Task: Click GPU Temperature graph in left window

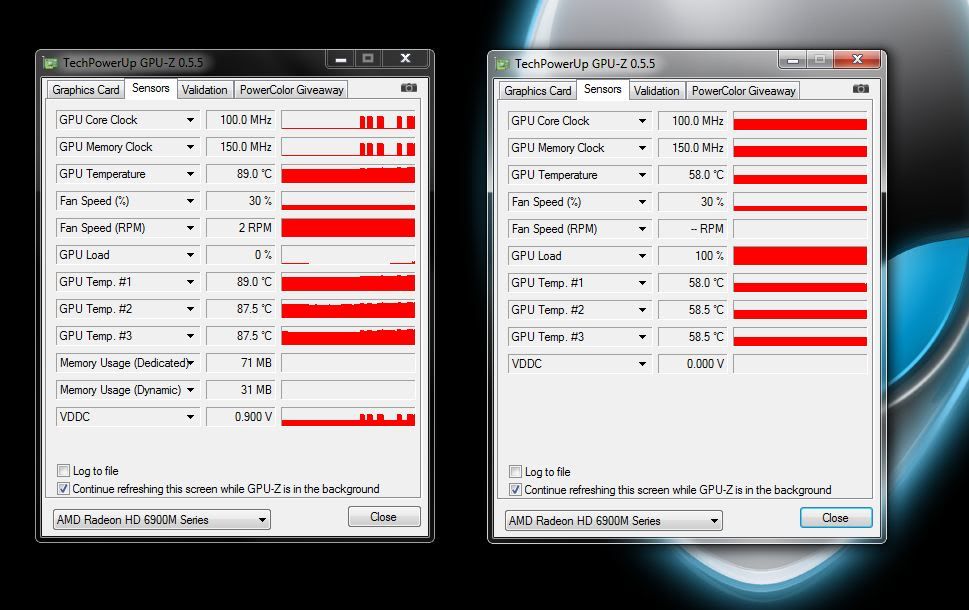Action: pos(348,174)
